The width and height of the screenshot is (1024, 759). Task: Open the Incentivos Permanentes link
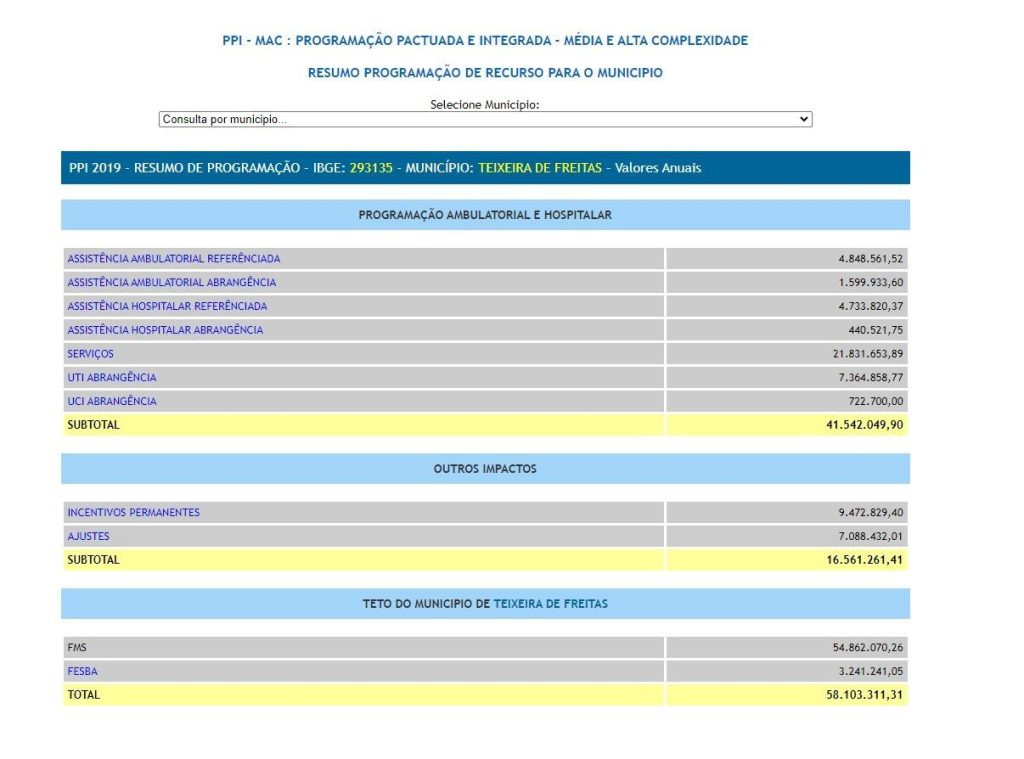click(x=133, y=513)
